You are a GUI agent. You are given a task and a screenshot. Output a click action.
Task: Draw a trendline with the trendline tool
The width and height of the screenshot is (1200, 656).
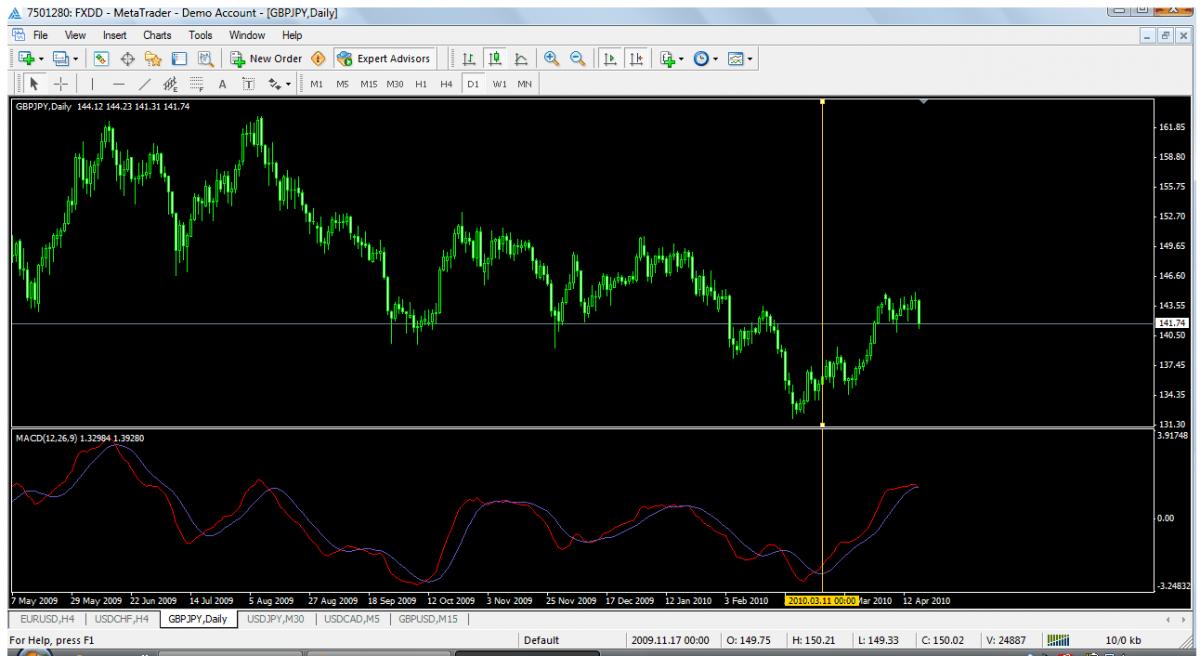144,83
